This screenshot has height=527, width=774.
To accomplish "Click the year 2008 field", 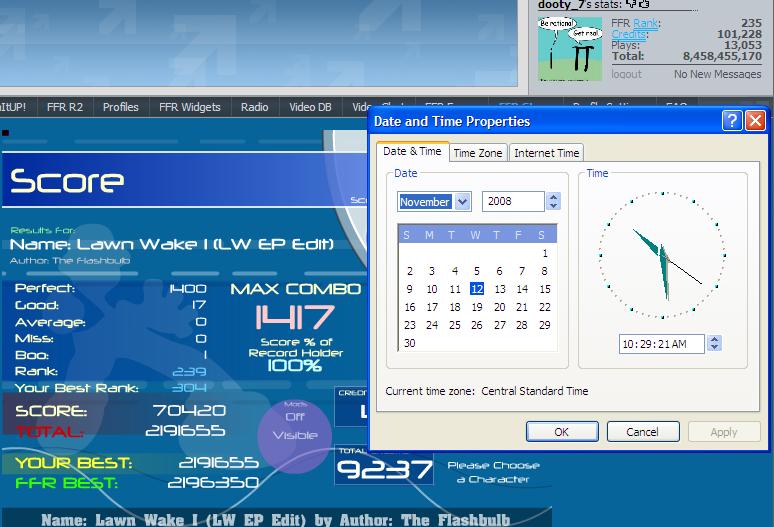I will 513,201.
